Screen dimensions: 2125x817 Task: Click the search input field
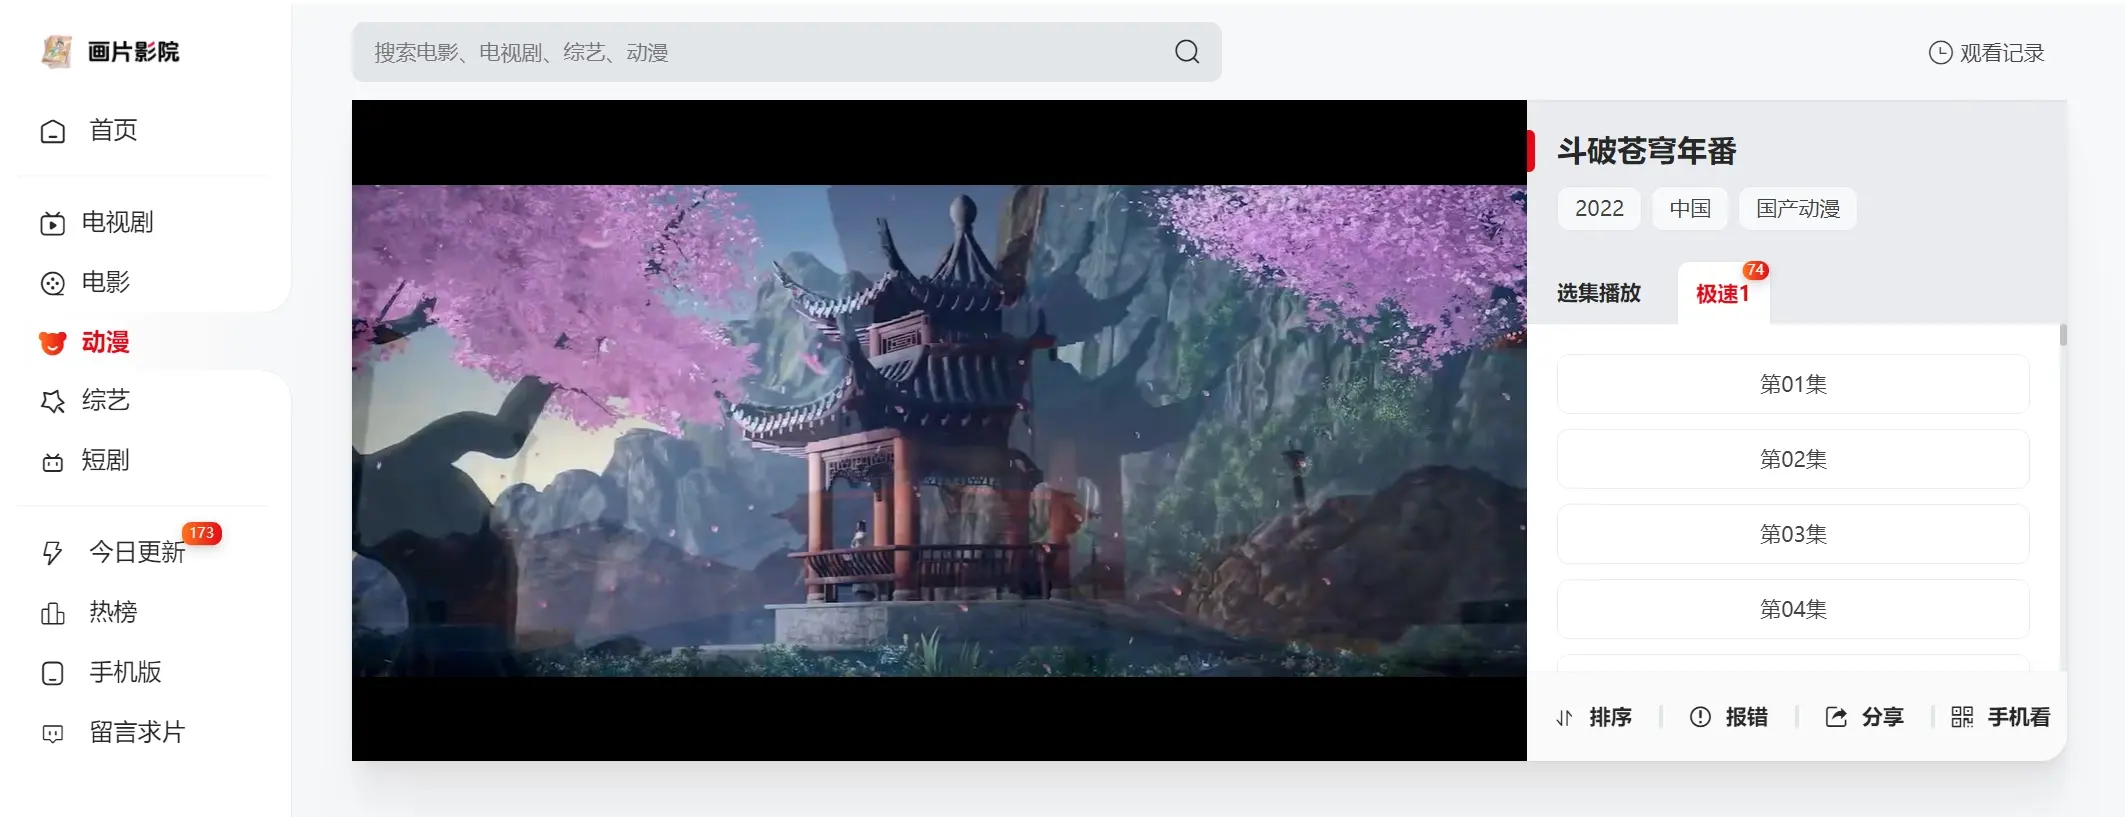point(786,52)
